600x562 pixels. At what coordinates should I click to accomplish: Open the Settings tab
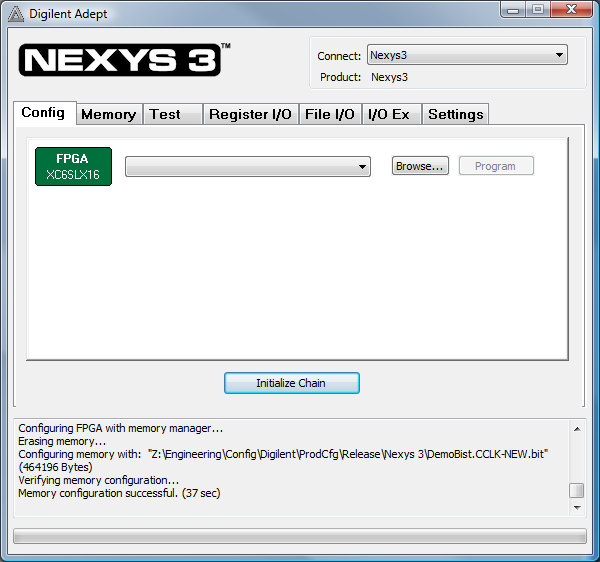tap(455, 114)
